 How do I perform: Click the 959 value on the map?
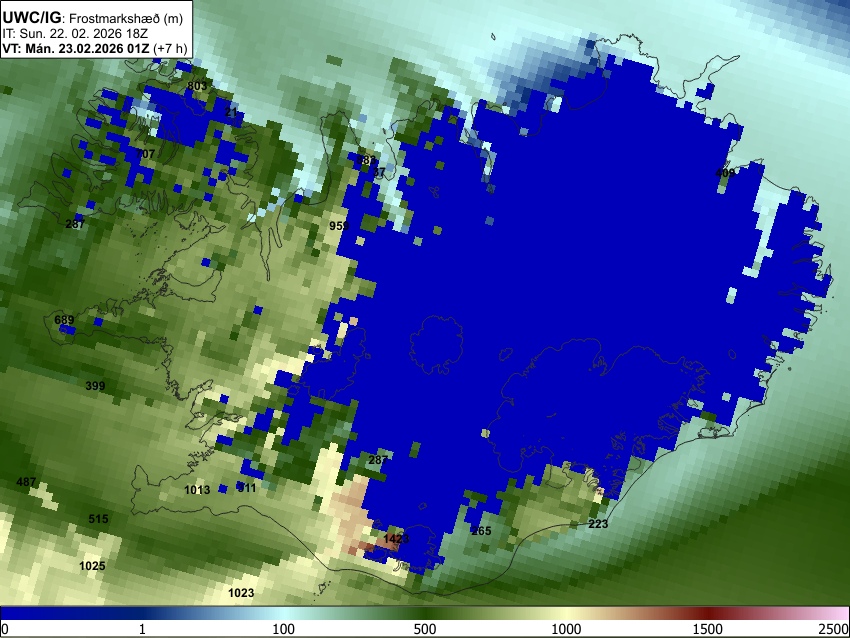[339, 225]
